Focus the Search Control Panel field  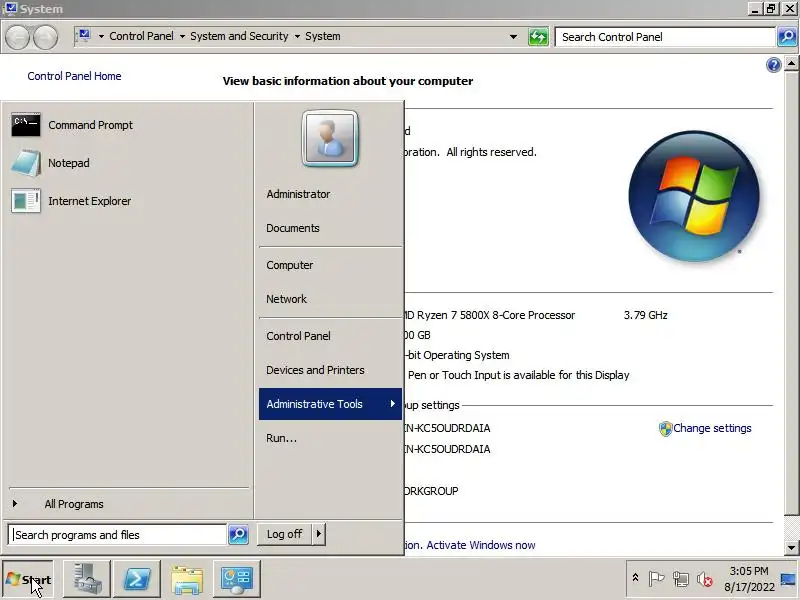pos(665,37)
